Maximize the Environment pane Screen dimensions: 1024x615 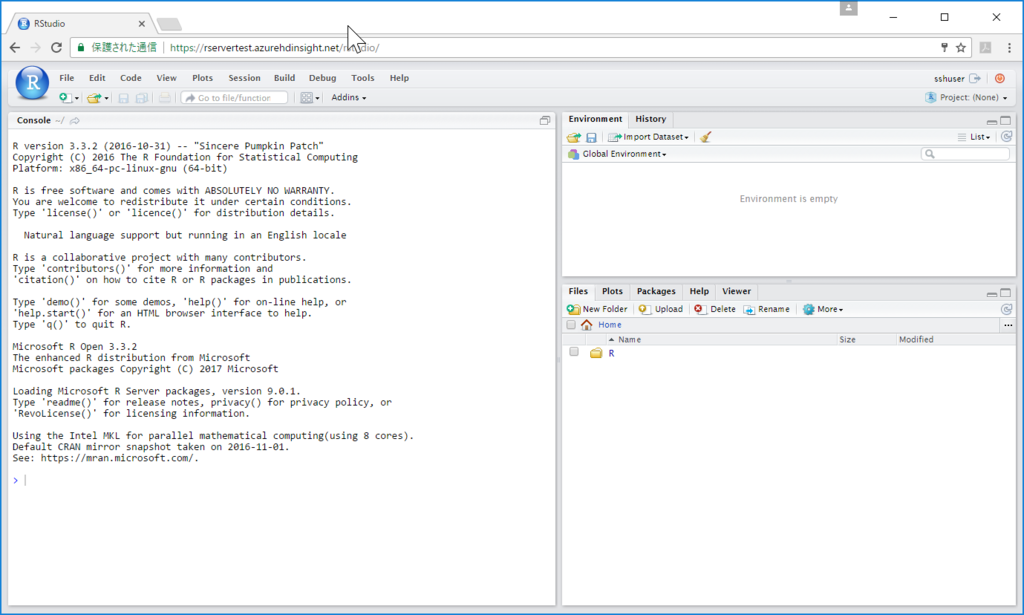pos(1006,121)
